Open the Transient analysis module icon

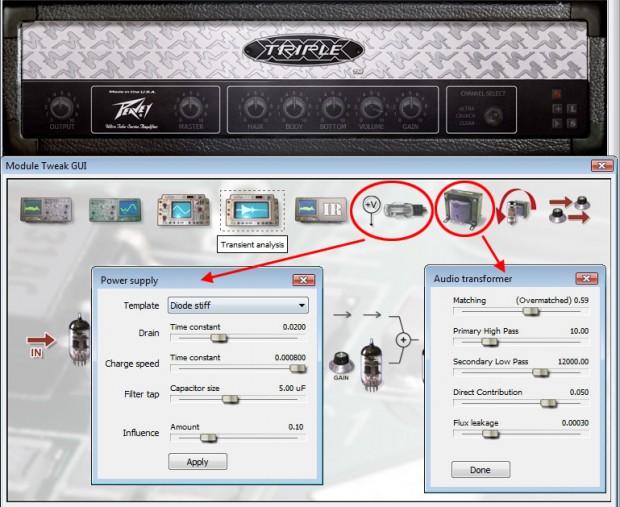coord(251,210)
